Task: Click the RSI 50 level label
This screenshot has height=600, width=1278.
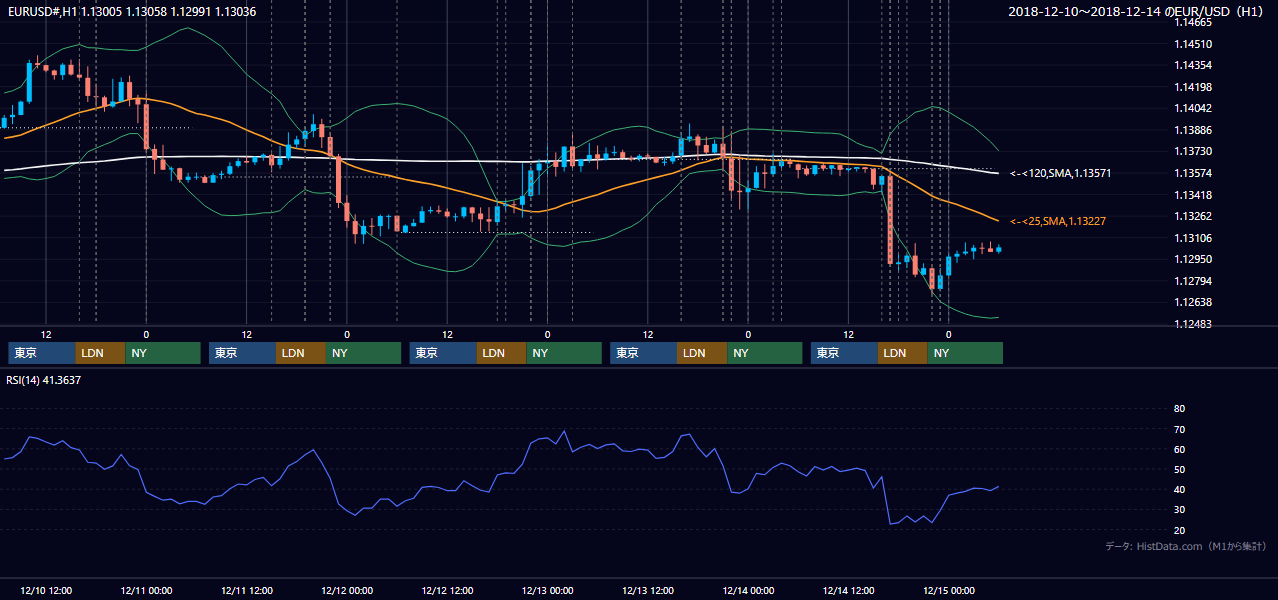Action: 1179,469
